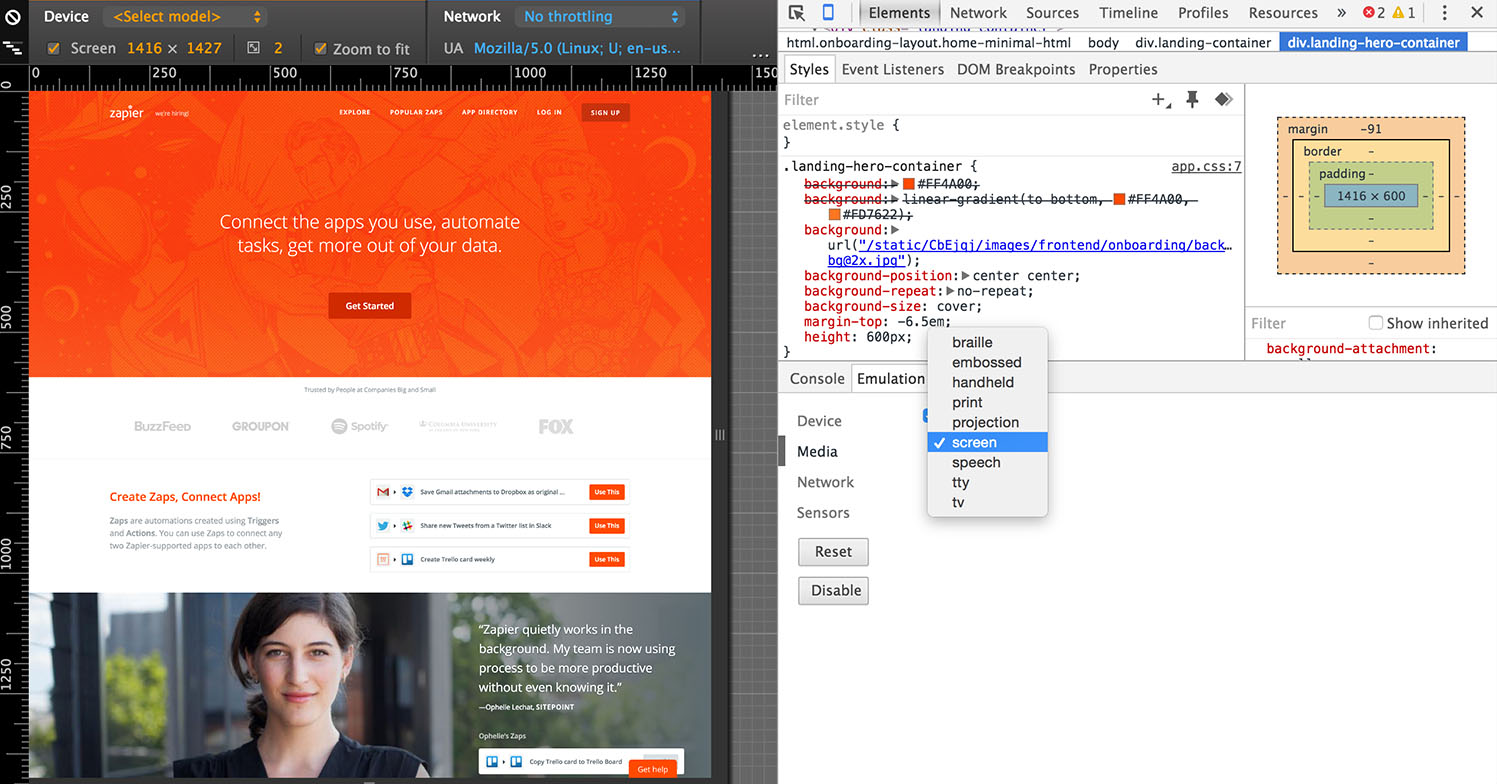Toggle element state with the pin icon
Viewport: 1497px width, 784px height.
click(x=1191, y=99)
